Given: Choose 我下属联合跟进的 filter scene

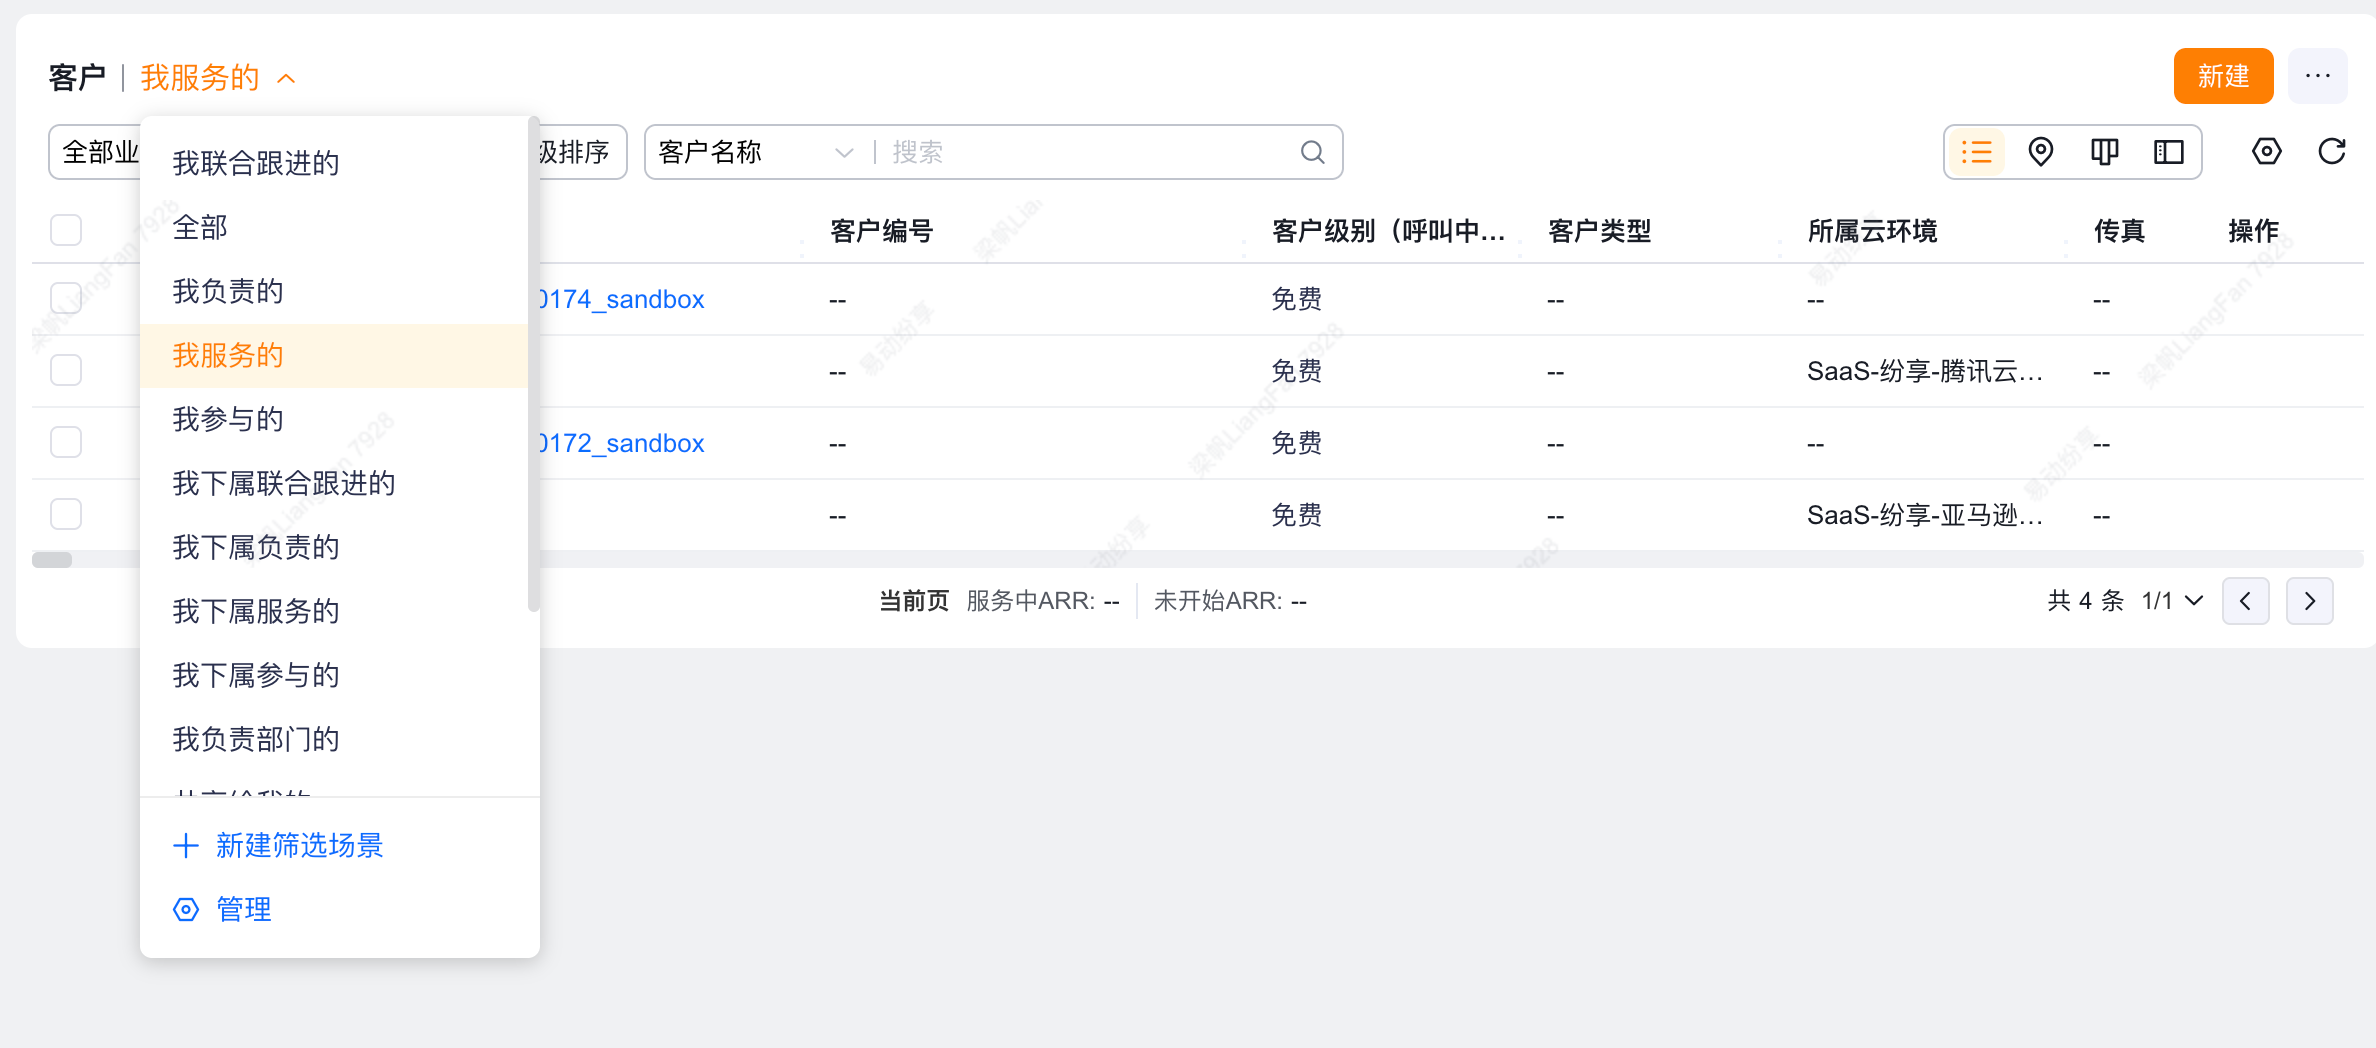Looking at the screenshot, I should (x=284, y=483).
